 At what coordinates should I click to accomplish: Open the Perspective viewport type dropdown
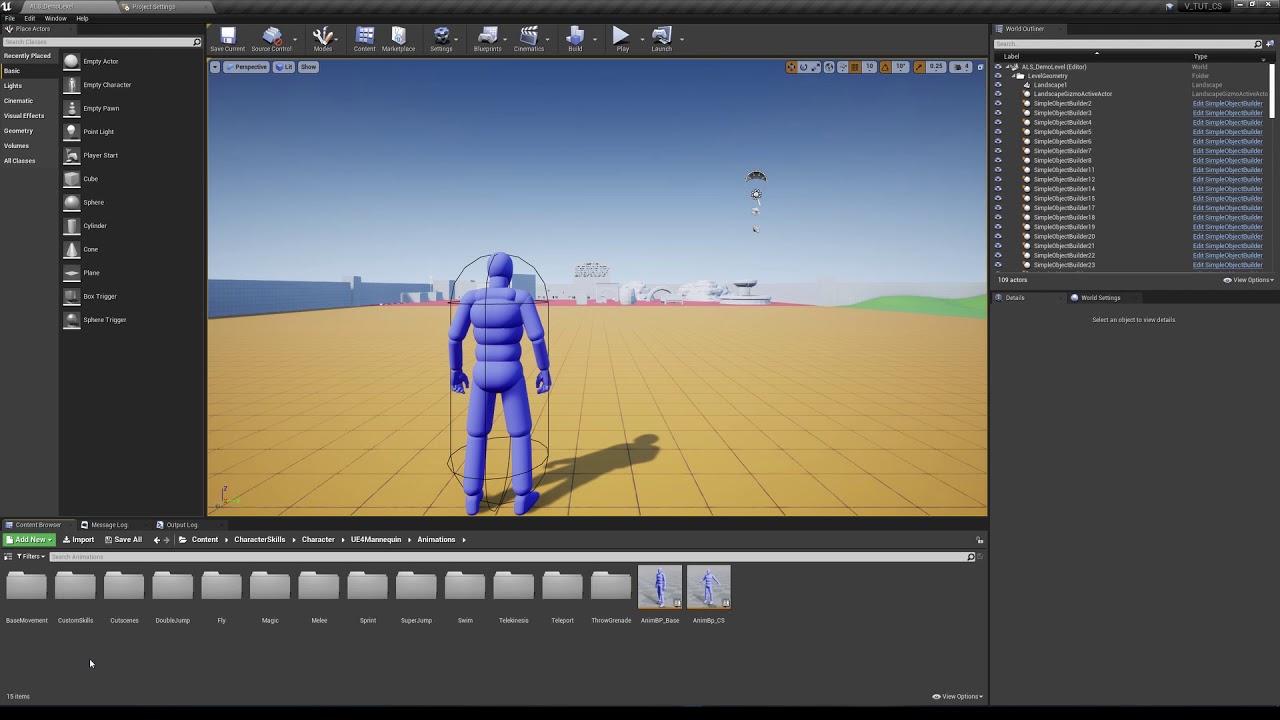pyautogui.click(x=246, y=67)
